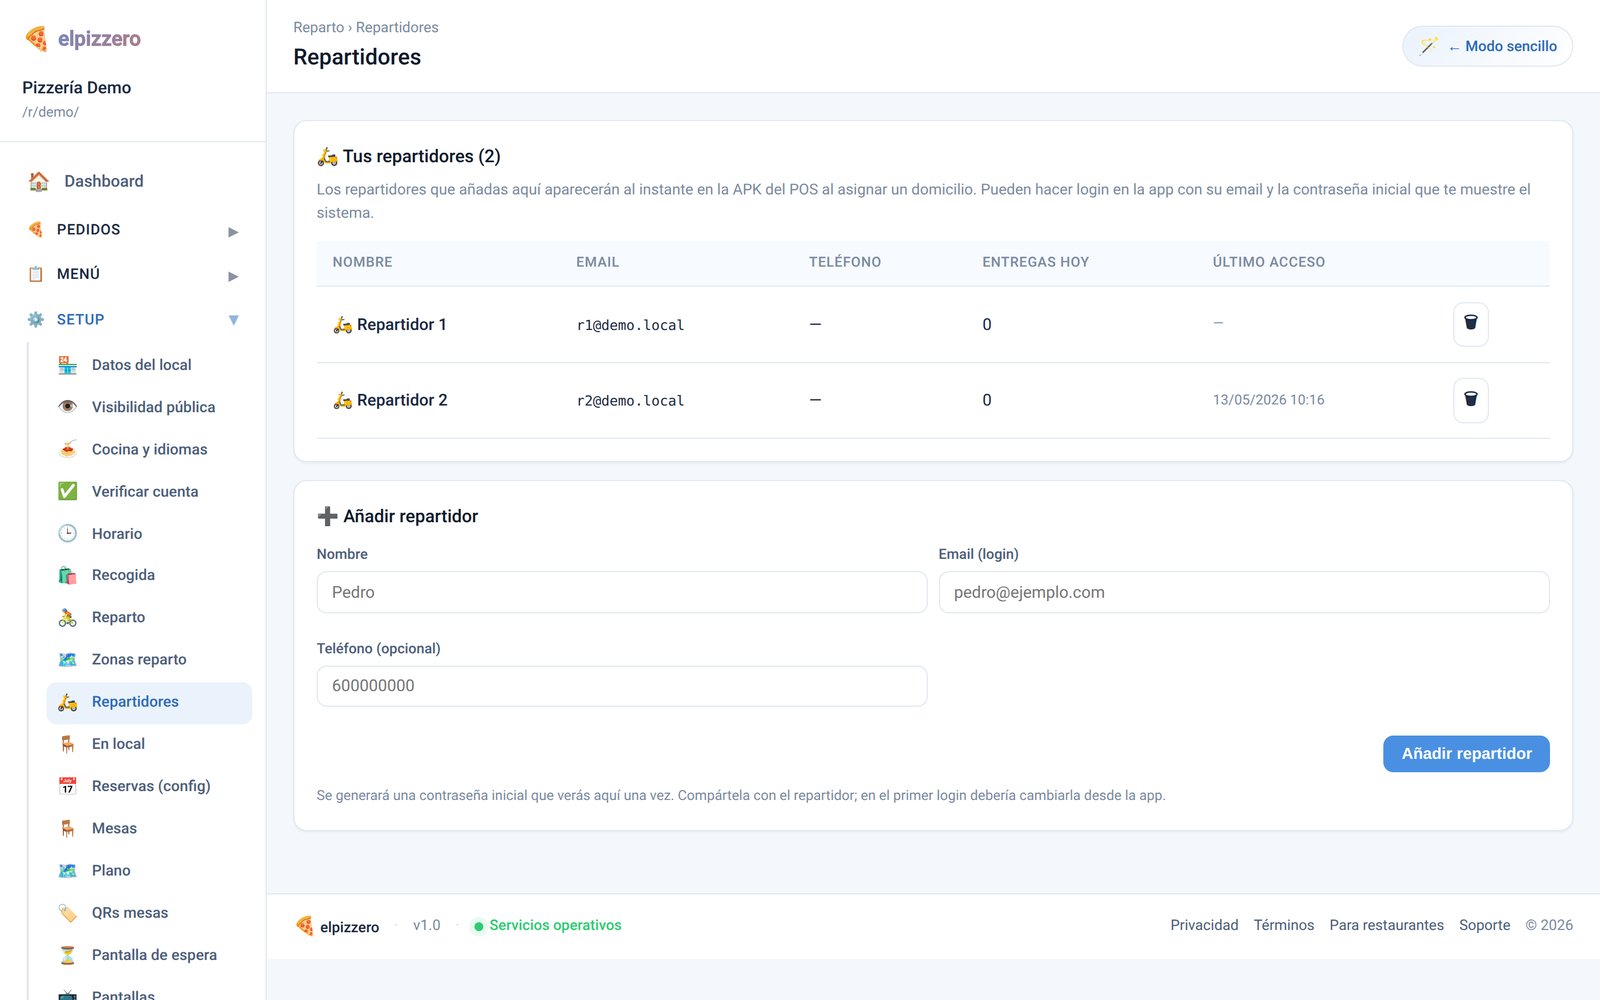Image resolution: width=1600 pixels, height=1000 pixels.
Task: Click the Visibilidad pública eye icon
Action: click(67, 407)
